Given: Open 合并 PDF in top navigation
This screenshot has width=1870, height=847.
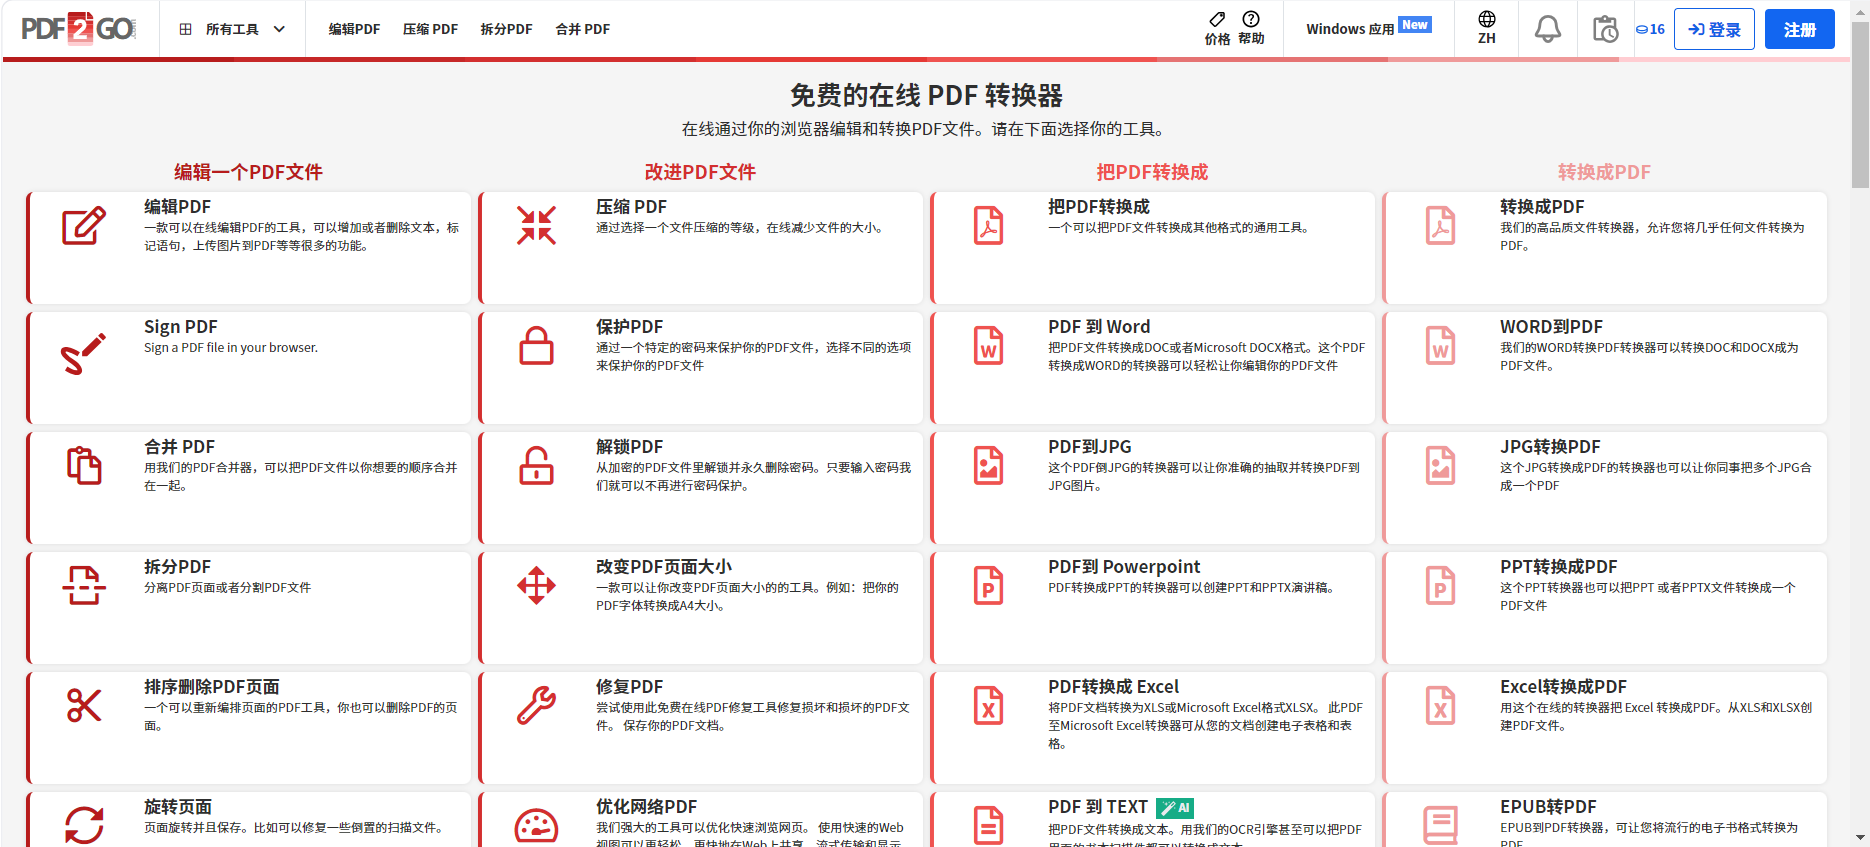Looking at the screenshot, I should tap(582, 29).
